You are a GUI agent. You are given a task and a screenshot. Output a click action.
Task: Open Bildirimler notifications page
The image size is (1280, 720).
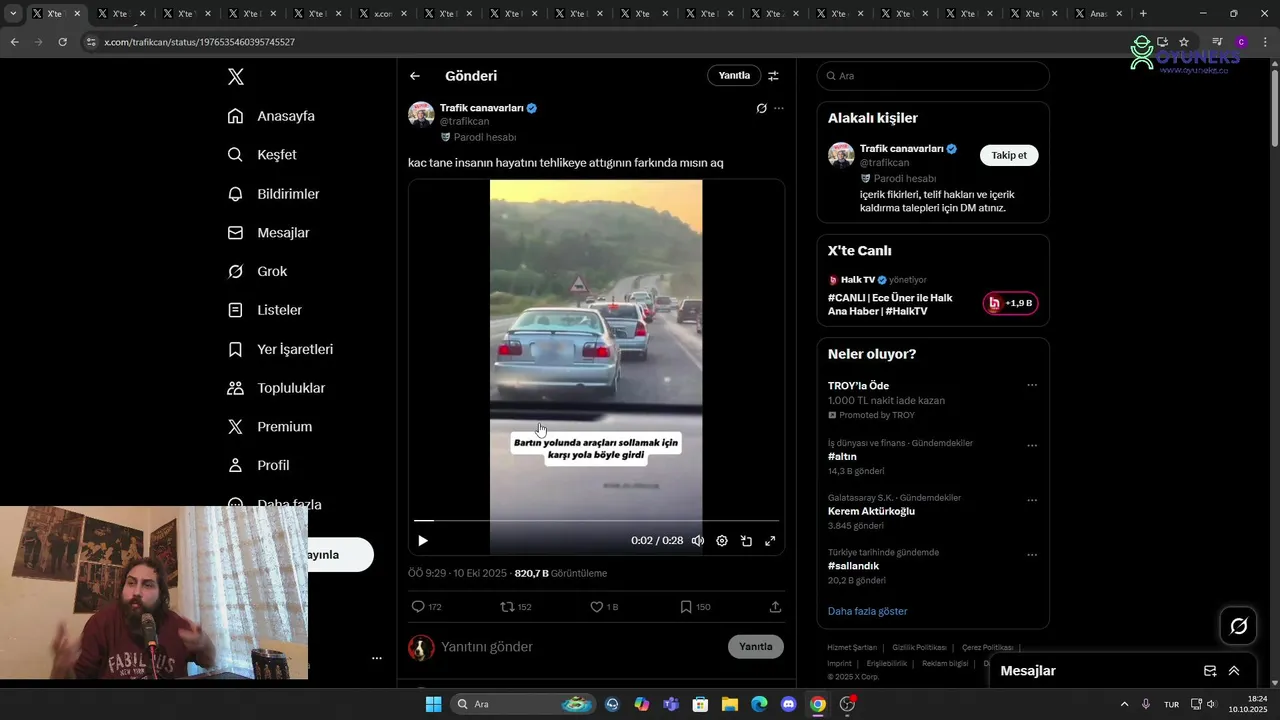pyautogui.click(x=273, y=194)
